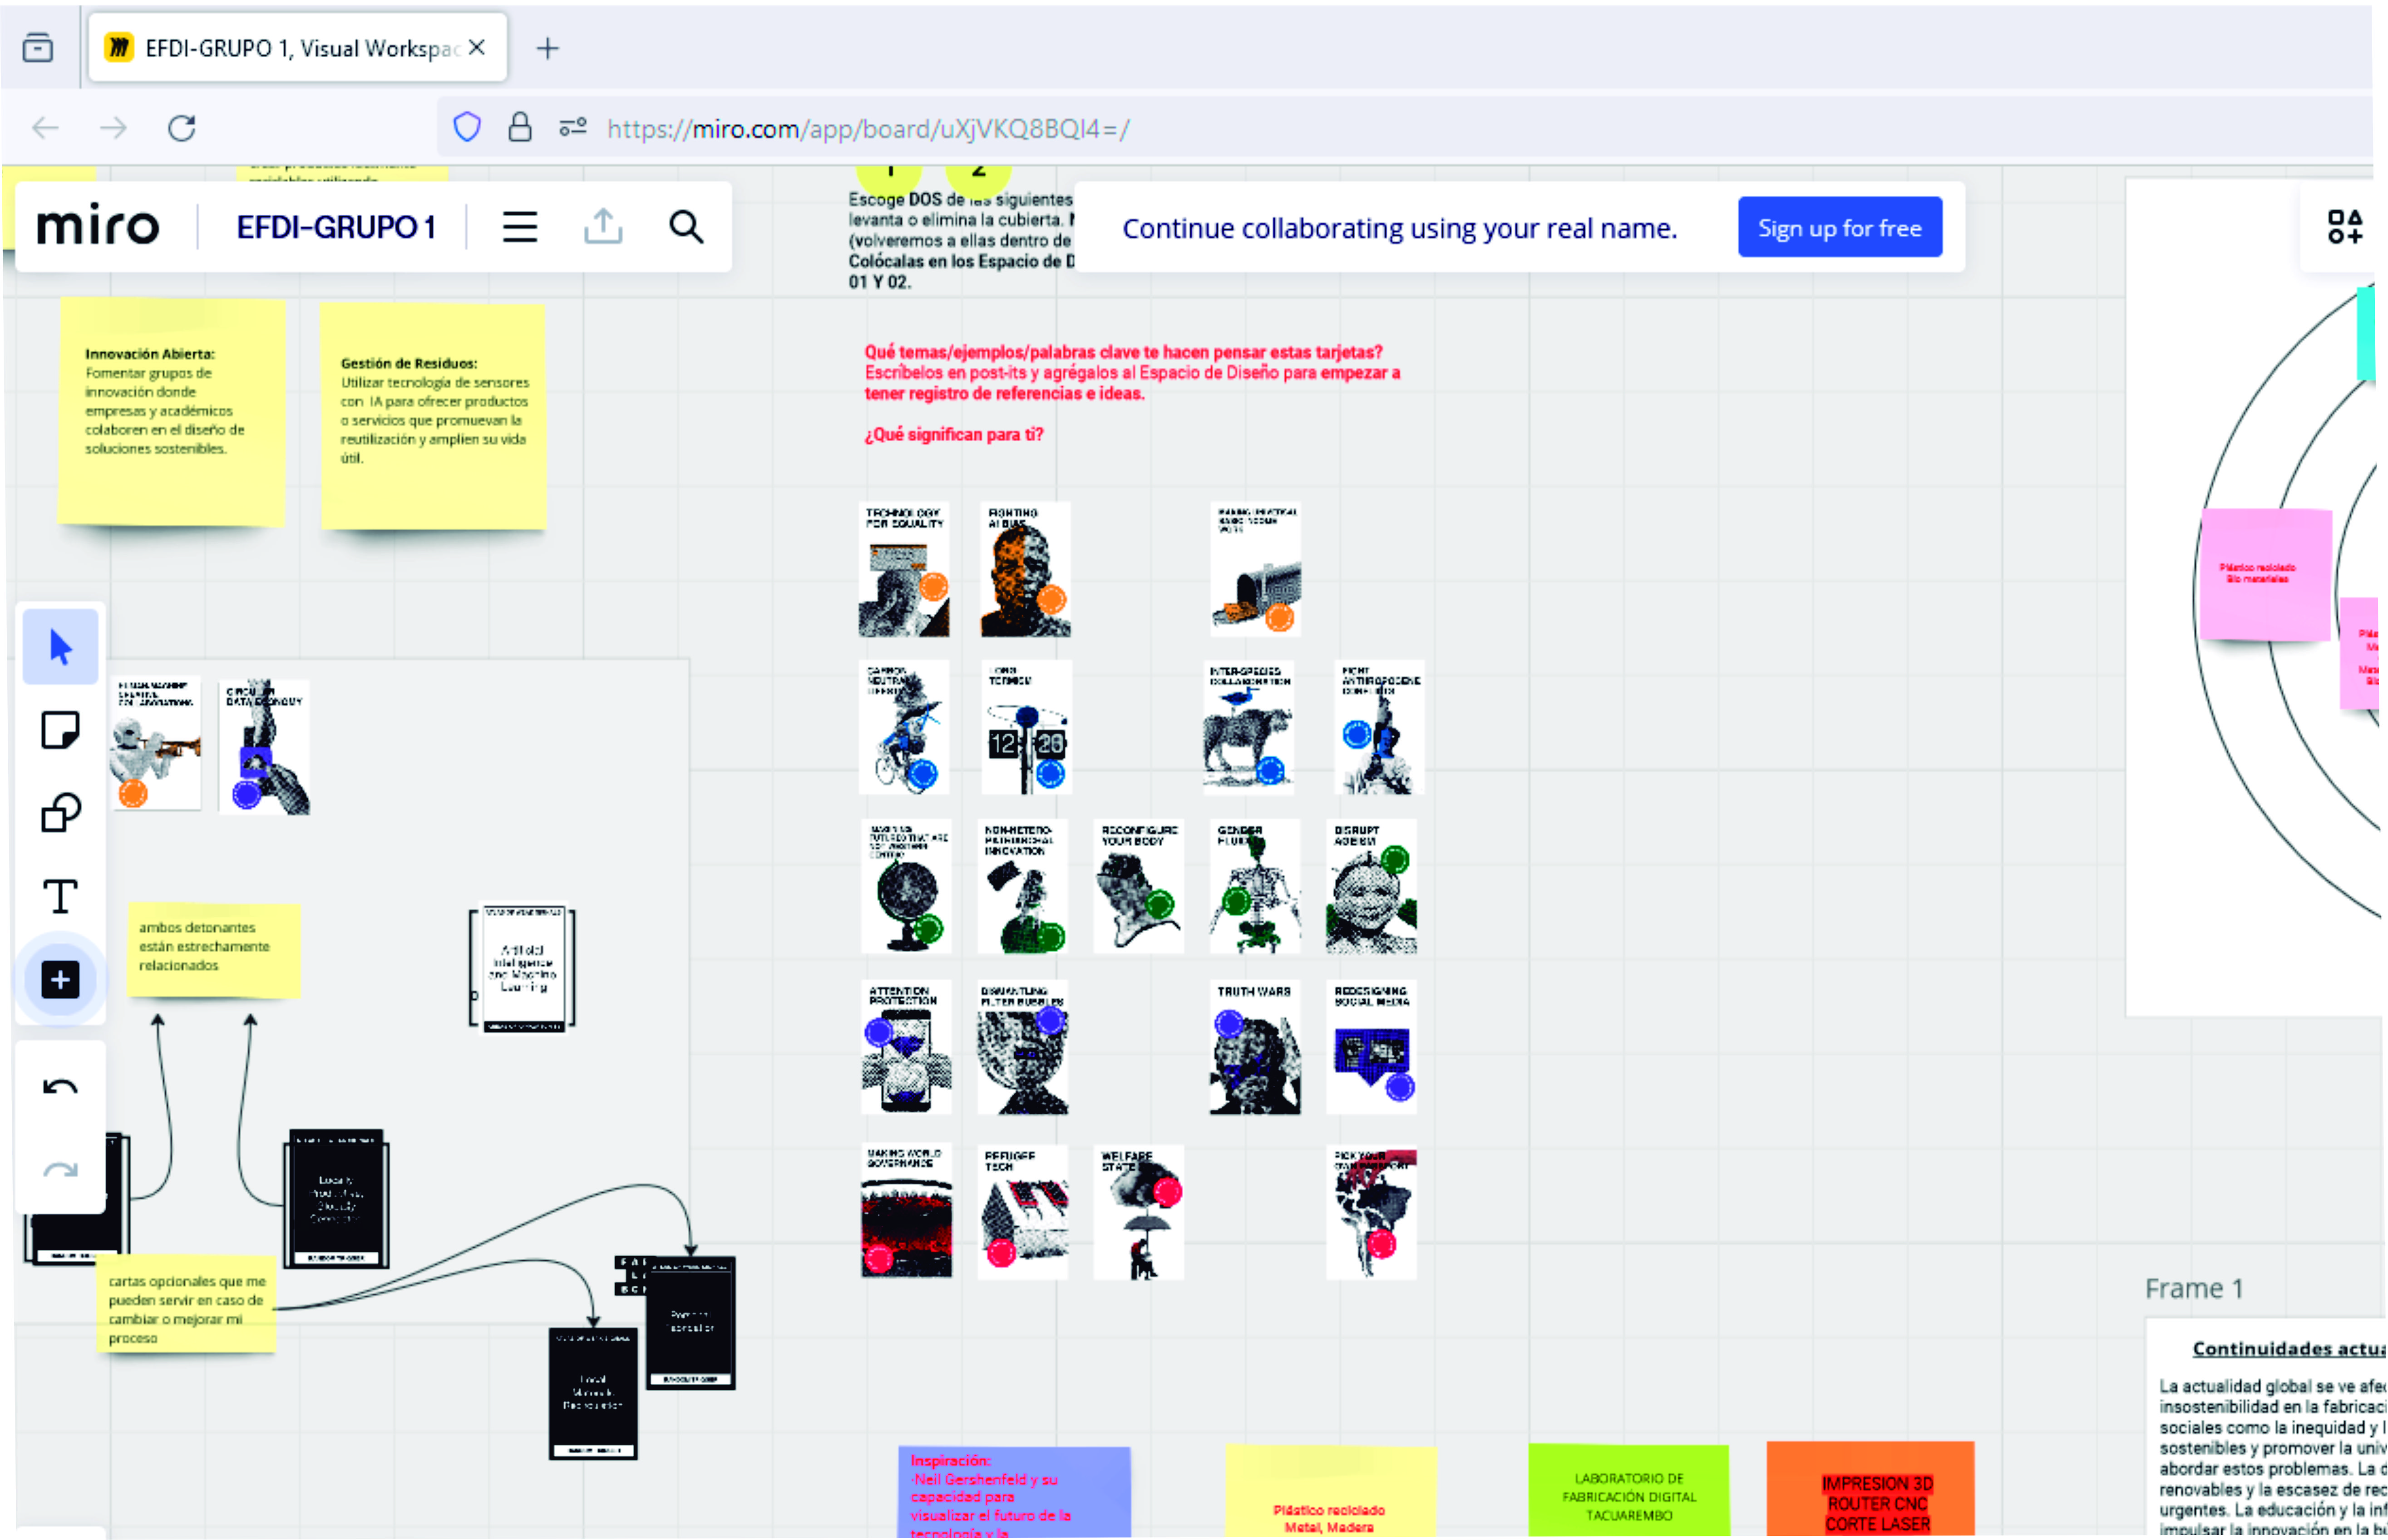This screenshot has width=2388, height=1540.
Task: Select the yellow 'Plástico reciclado Metal, Madera' note
Action: [x=1331, y=1490]
